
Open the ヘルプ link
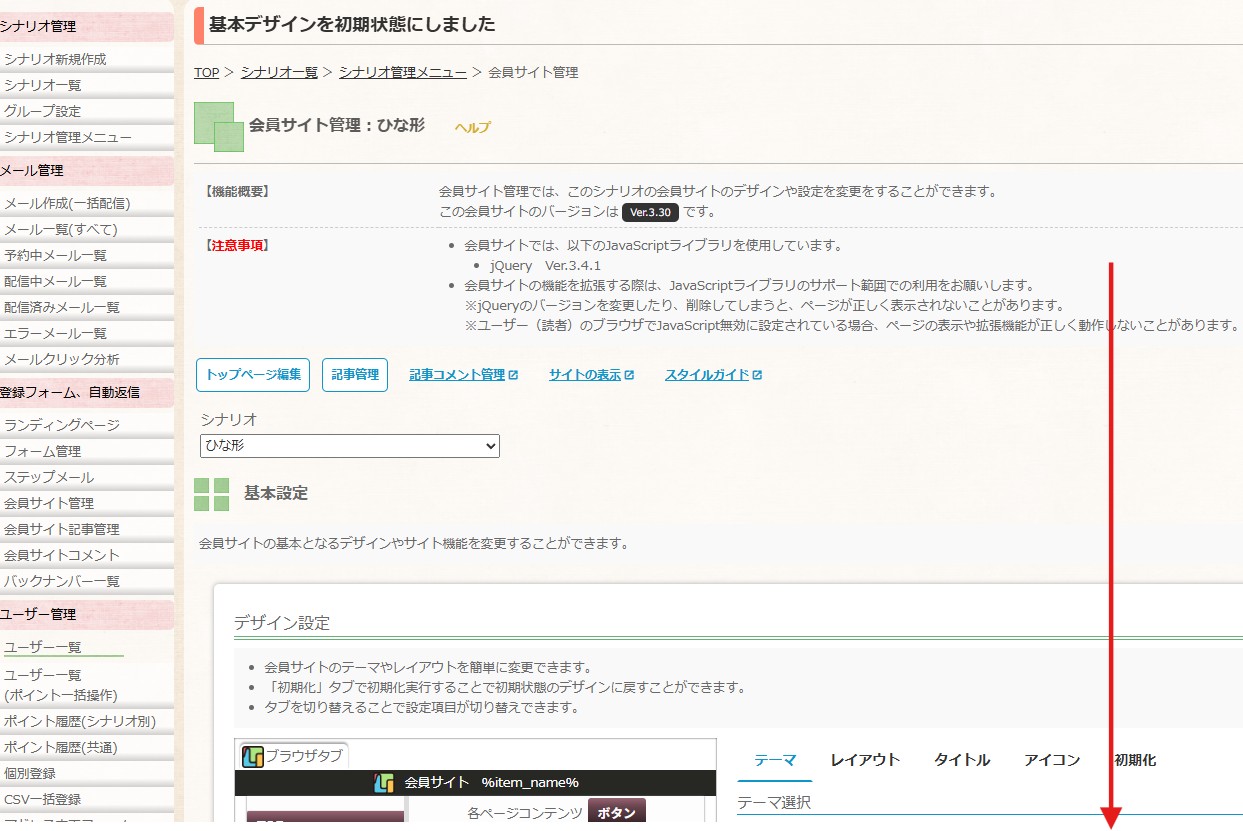[472, 127]
